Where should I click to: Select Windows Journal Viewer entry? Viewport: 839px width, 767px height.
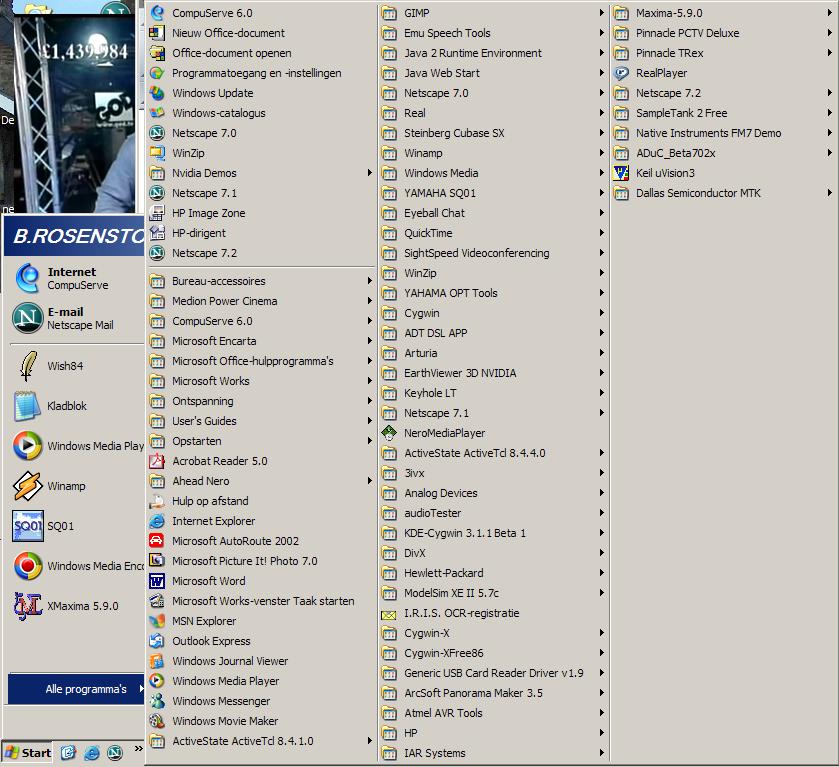point(261,661)
